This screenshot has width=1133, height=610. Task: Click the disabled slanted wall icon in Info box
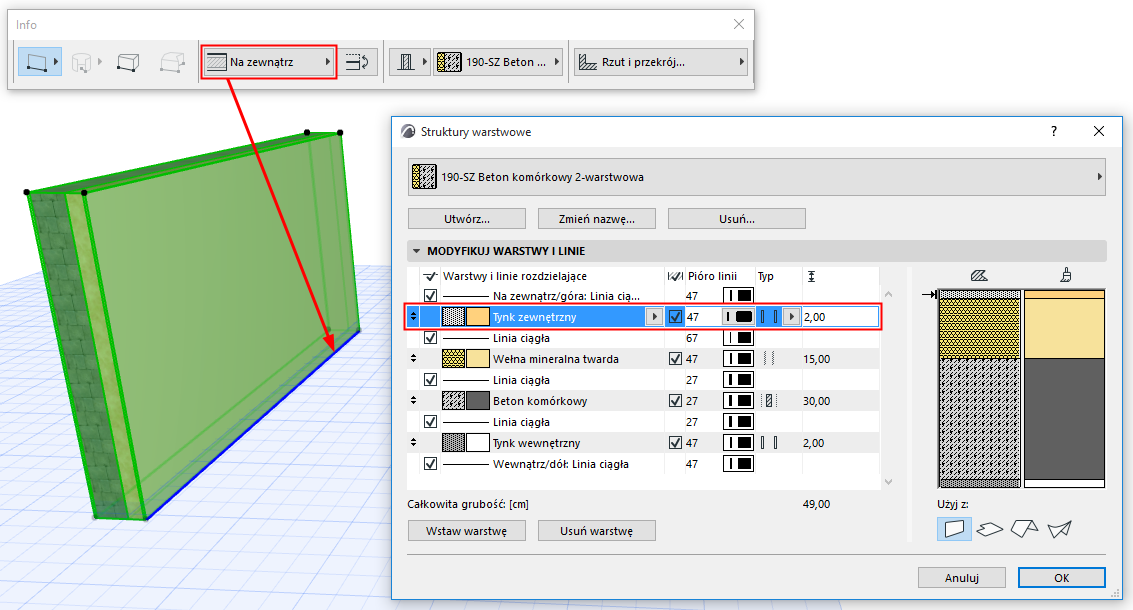172,62
